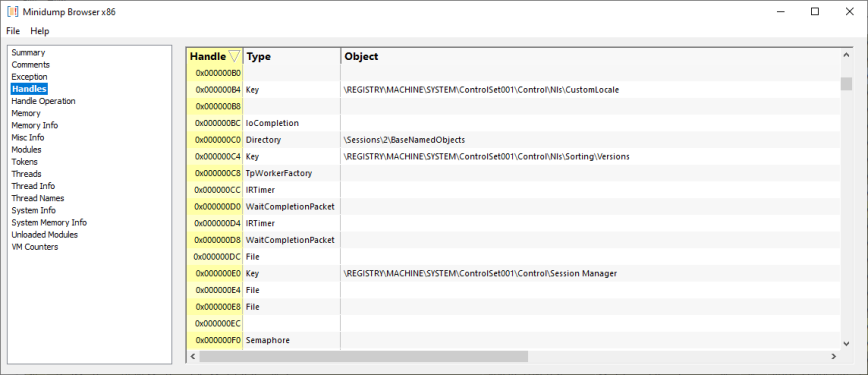Screen dimensions: 868x375
Task: Select handle 0x000000B4 cell
Action: coord(215,90)
